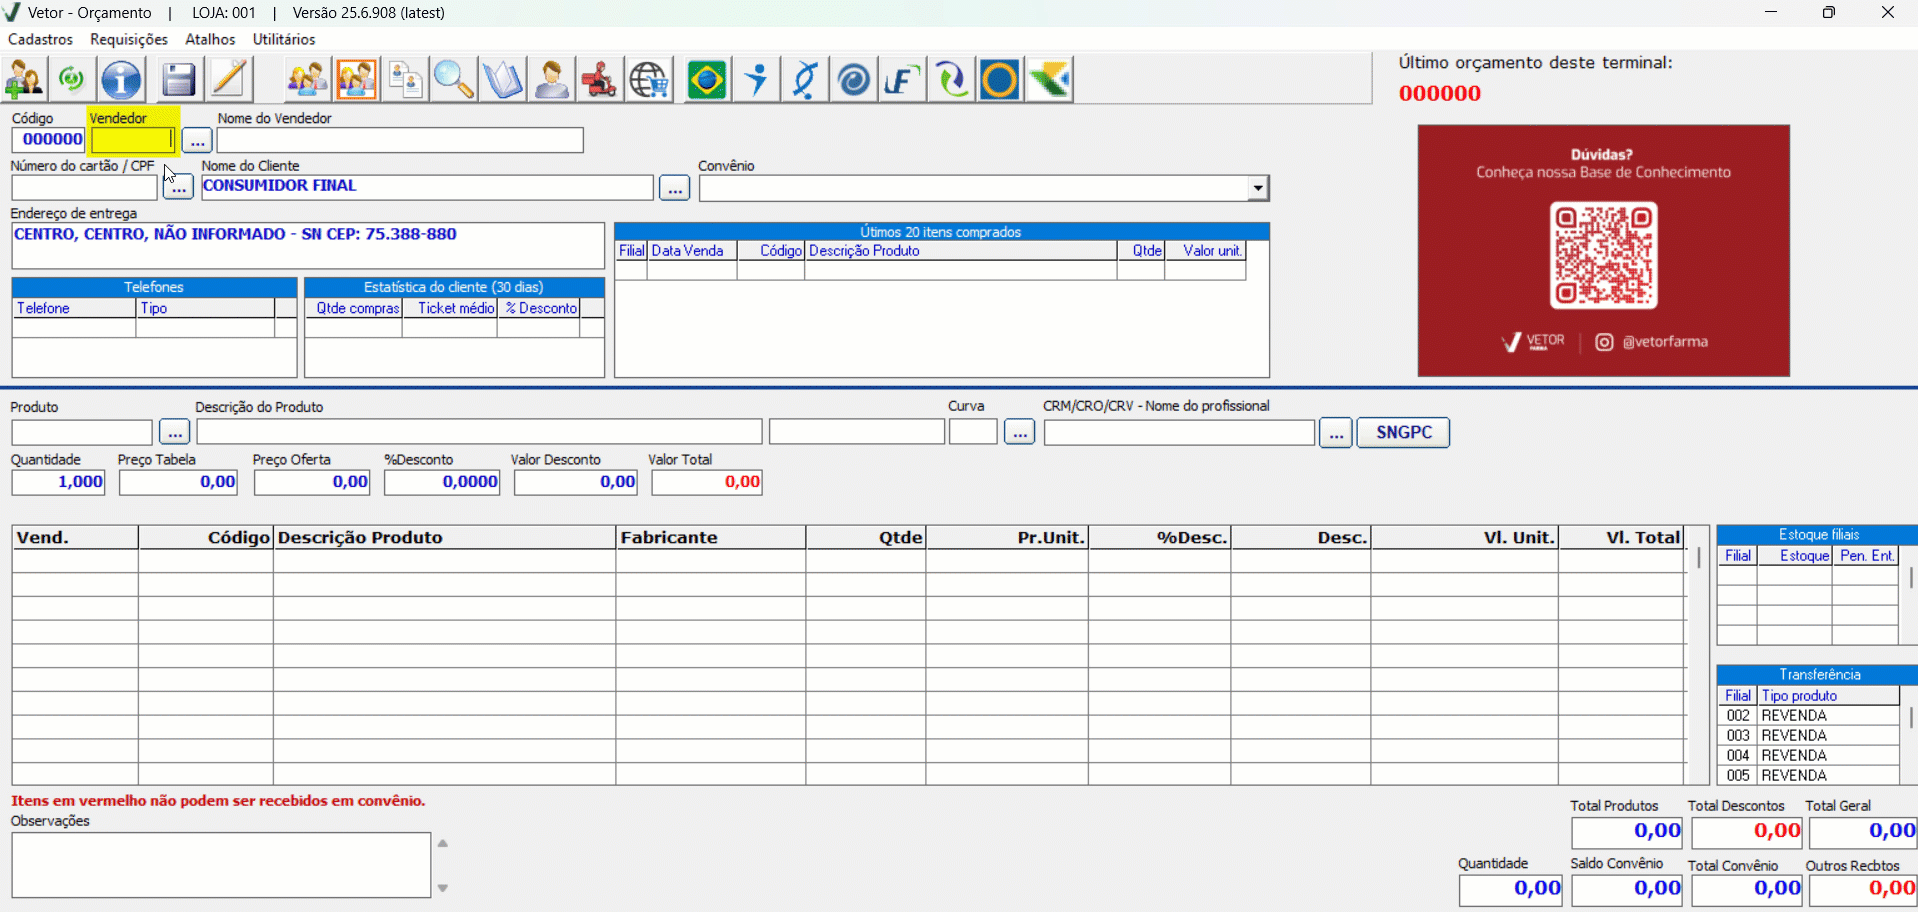This screenshot has height=912, width=1918.
Task: Open the family group people icon
Action: [307, 80]
